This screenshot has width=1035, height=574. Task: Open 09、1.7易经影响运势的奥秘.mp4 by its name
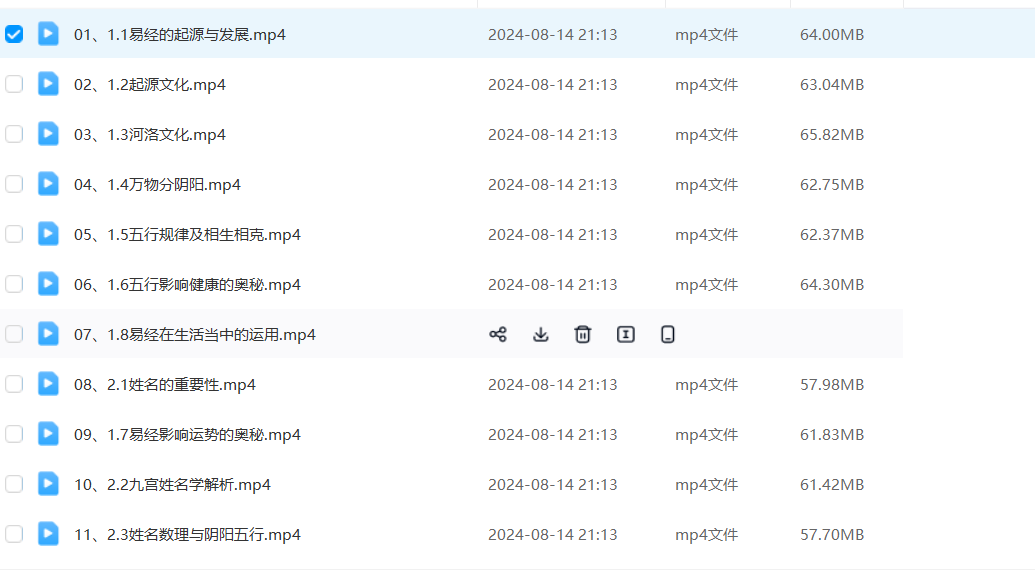187,435
